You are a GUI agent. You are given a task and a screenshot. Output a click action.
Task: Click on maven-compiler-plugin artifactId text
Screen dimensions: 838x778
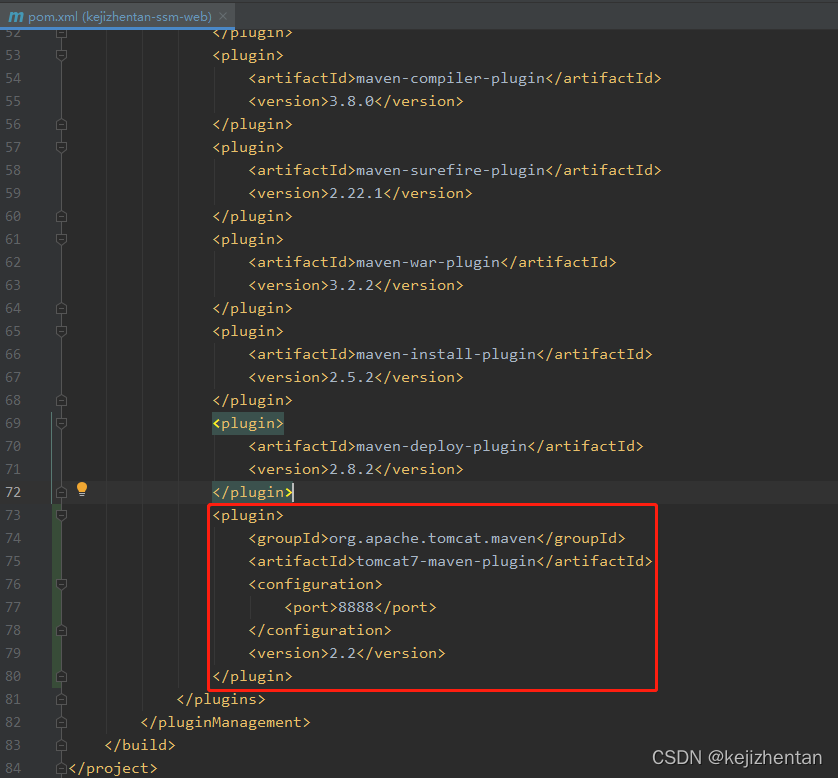coord(450,78)
